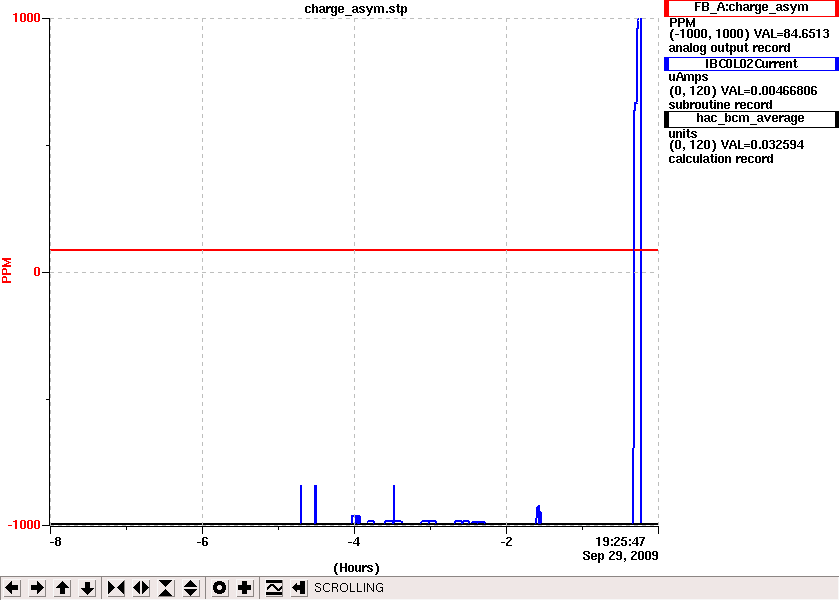Click the 19:25:47 timestamp

tap(620, 542)
